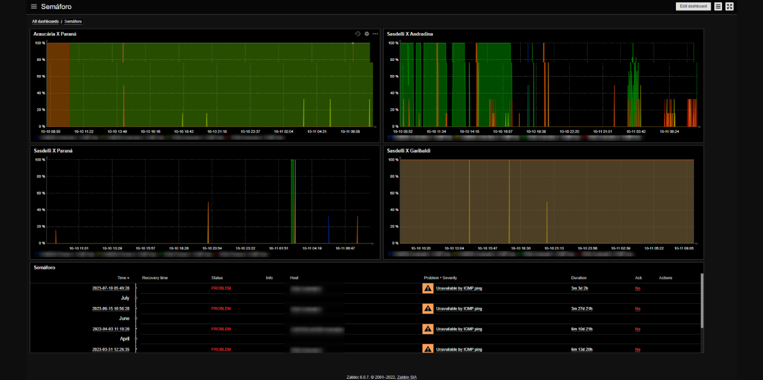This screenshot has height=380, width=763.
Task: Acknowledge the first problem via No link
Action: tap(637, 289)
